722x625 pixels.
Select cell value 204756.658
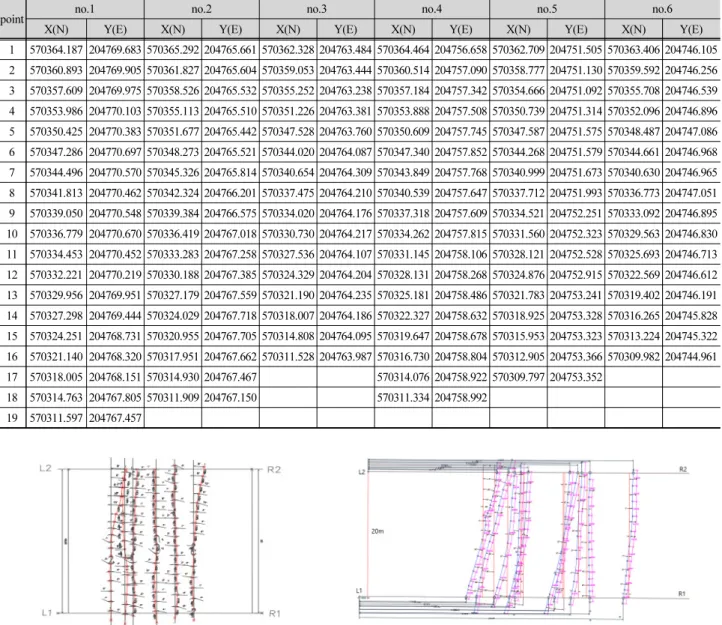point(461,50)
